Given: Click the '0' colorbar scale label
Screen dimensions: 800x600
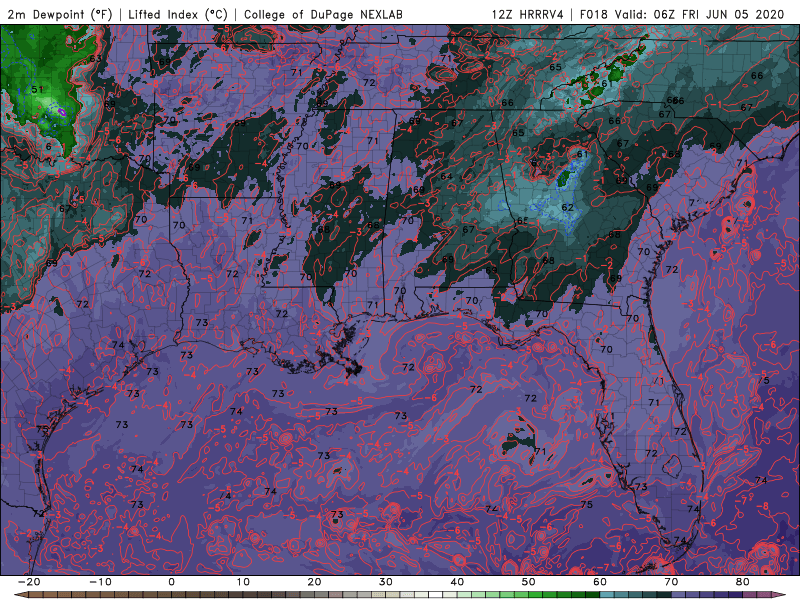Looking at the screenshot, I should pyautogui.click(x=171, y=582).
